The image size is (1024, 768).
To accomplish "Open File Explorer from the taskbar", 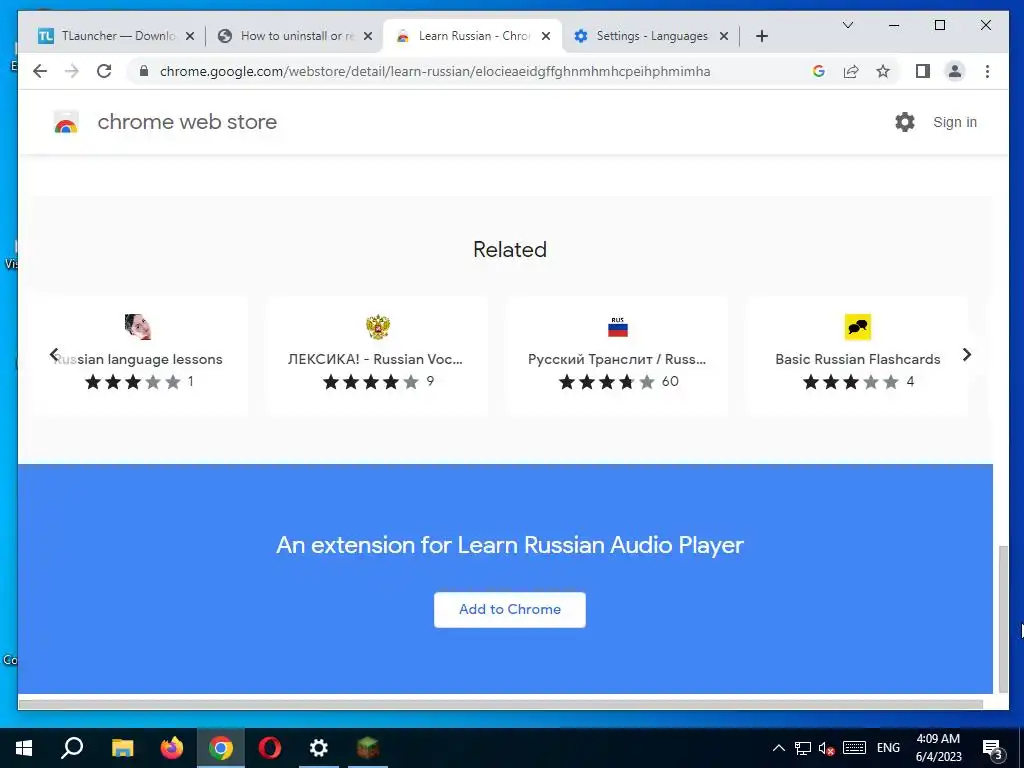I will (122, 748).
